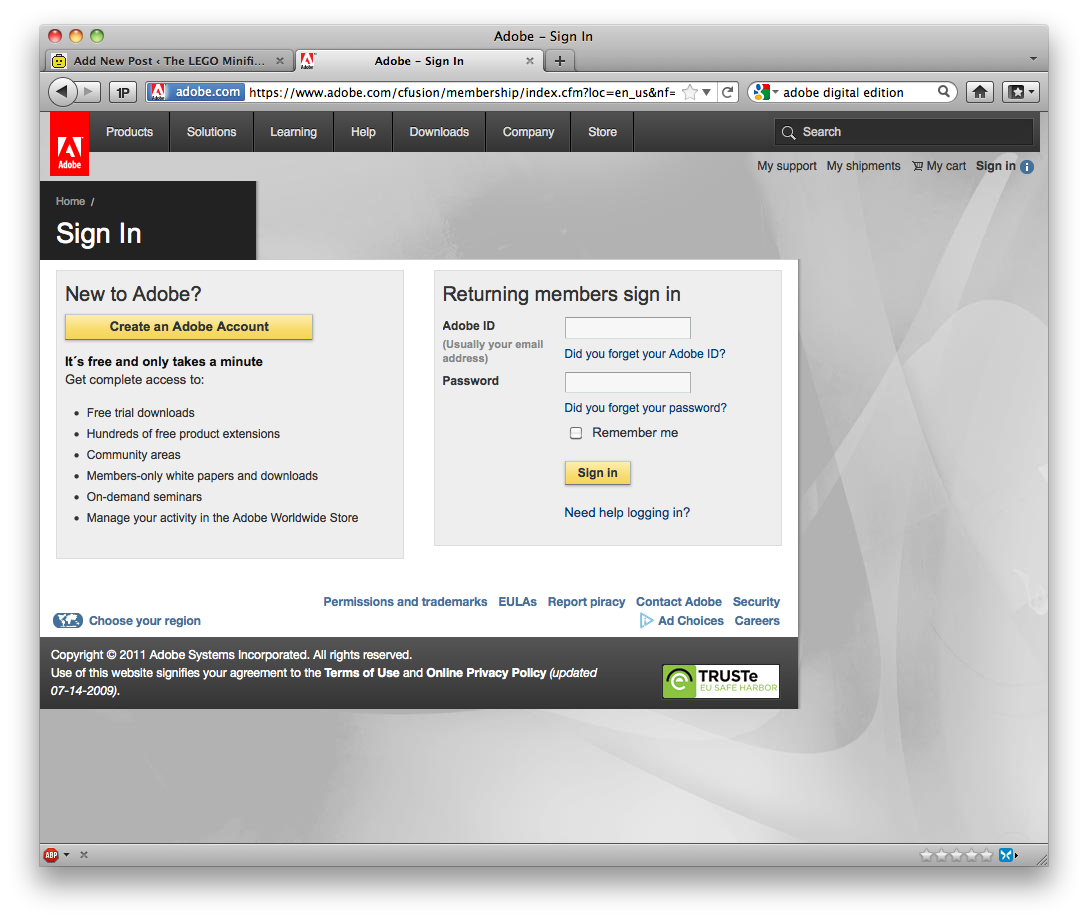Visit the Careers footer link
The height and width of the screenshot is (921, 1088).
click(x=757, y=620)
